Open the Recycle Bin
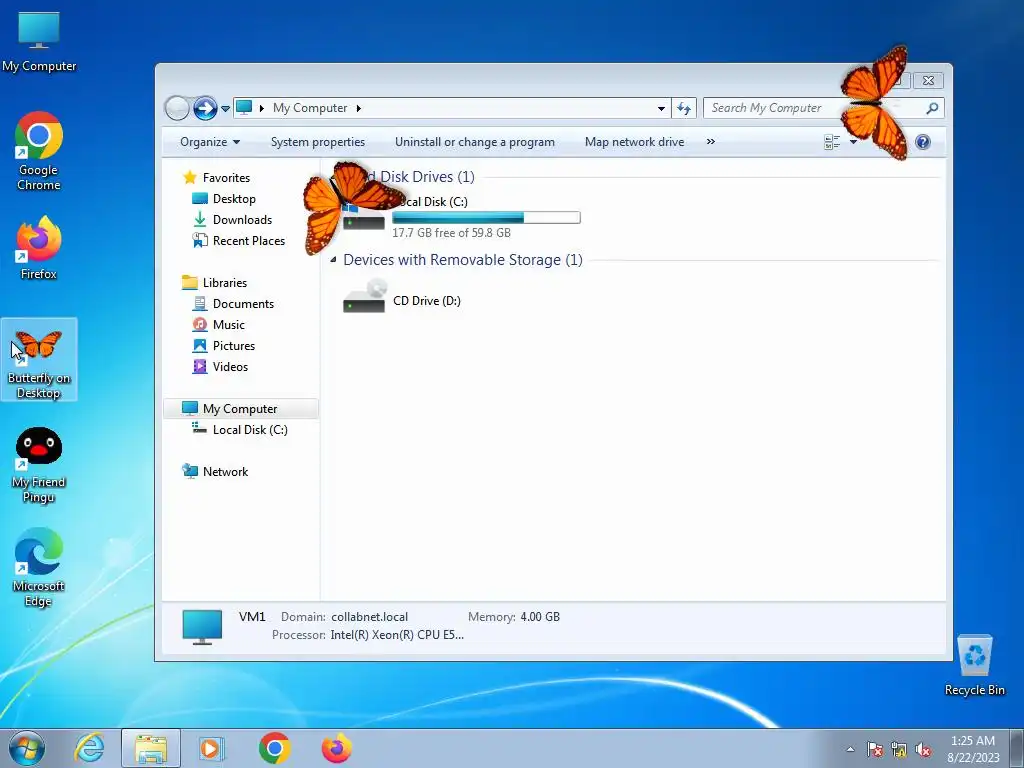Screen dimensions: 1024x768 (974, 665)
